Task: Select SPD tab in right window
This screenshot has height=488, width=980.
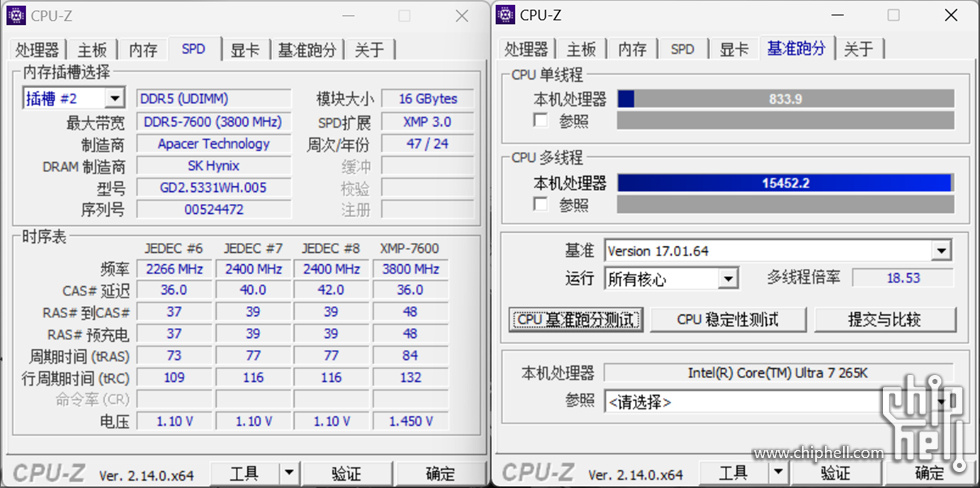Action: pyautogui.click(x=682, y=49)
